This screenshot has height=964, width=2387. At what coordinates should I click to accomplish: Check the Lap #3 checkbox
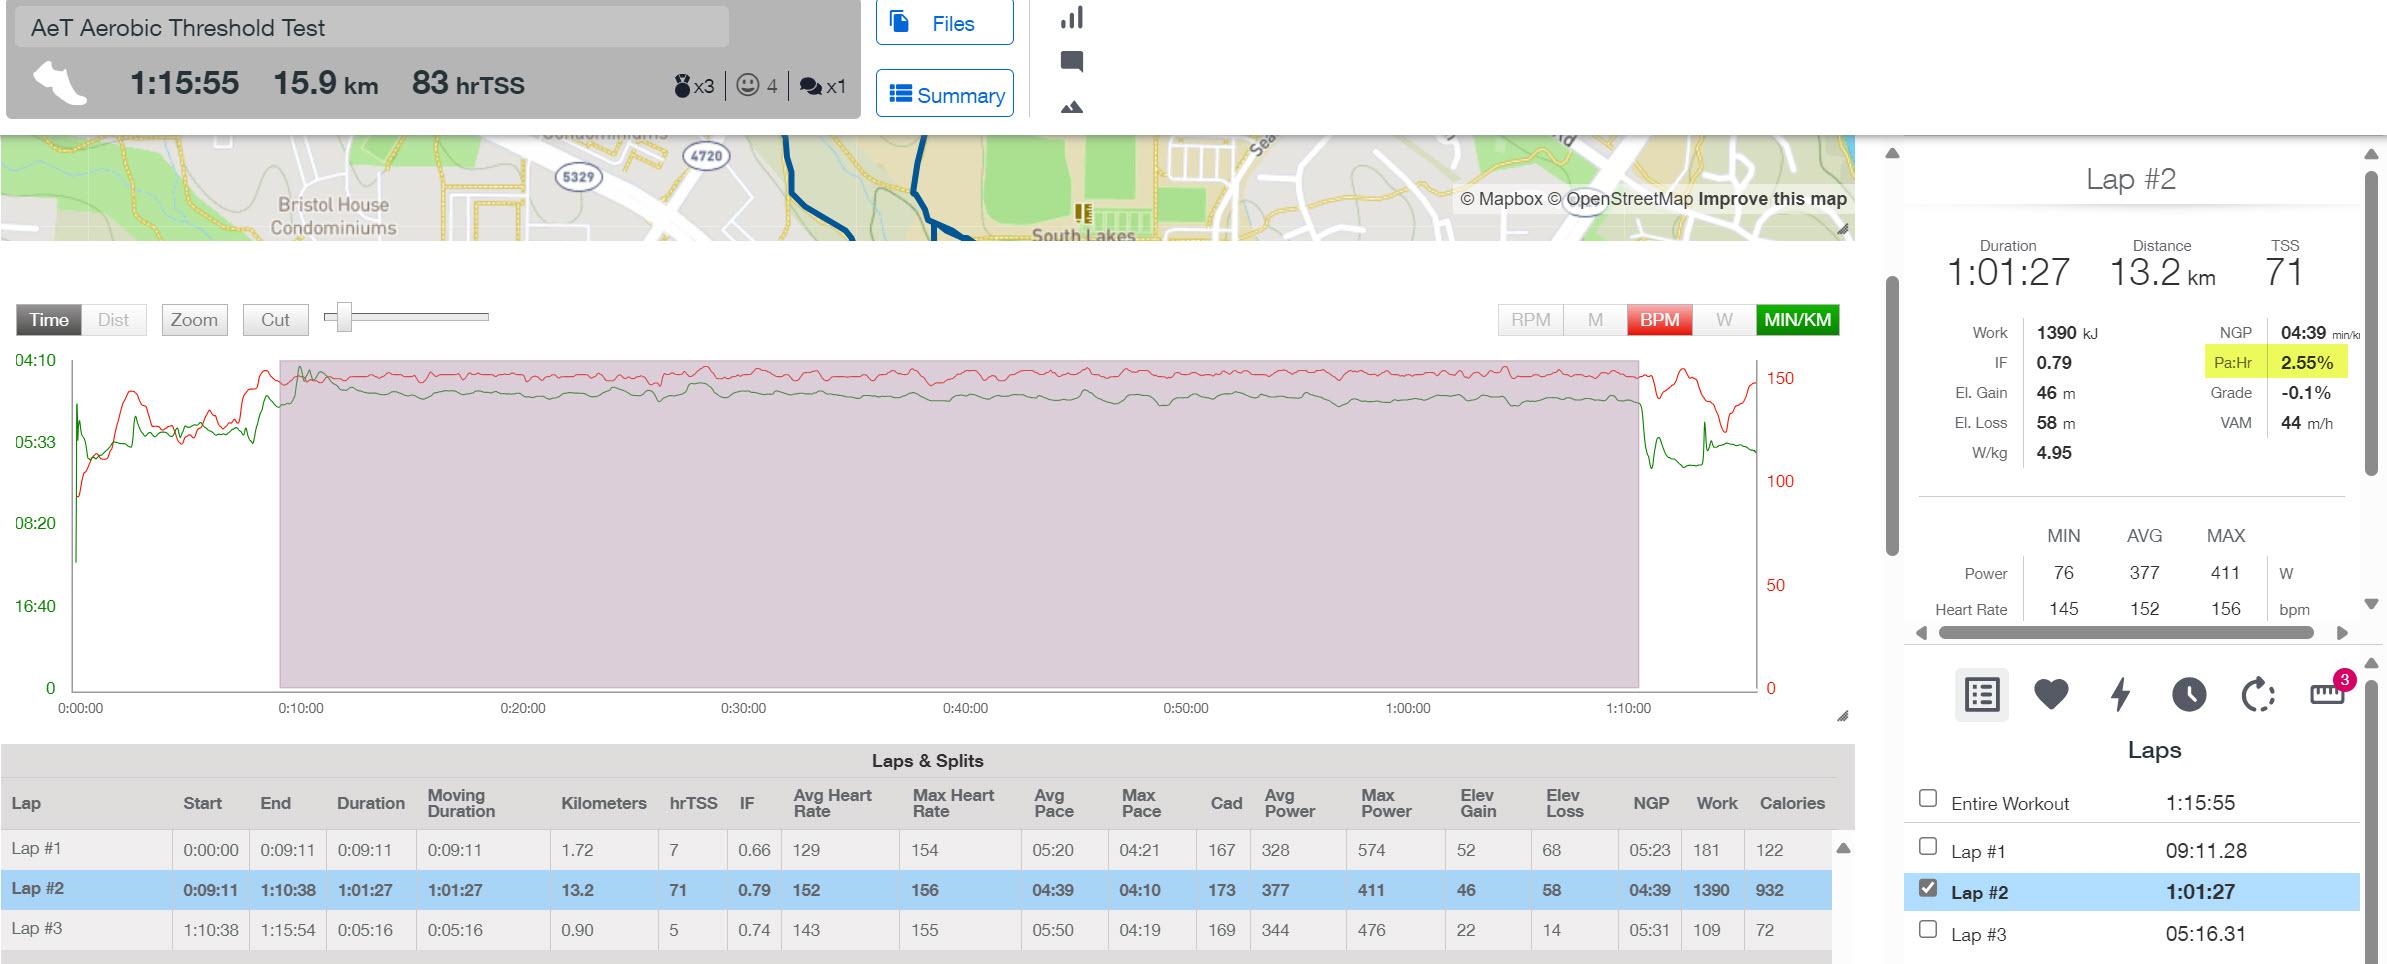click(1928, 930)
